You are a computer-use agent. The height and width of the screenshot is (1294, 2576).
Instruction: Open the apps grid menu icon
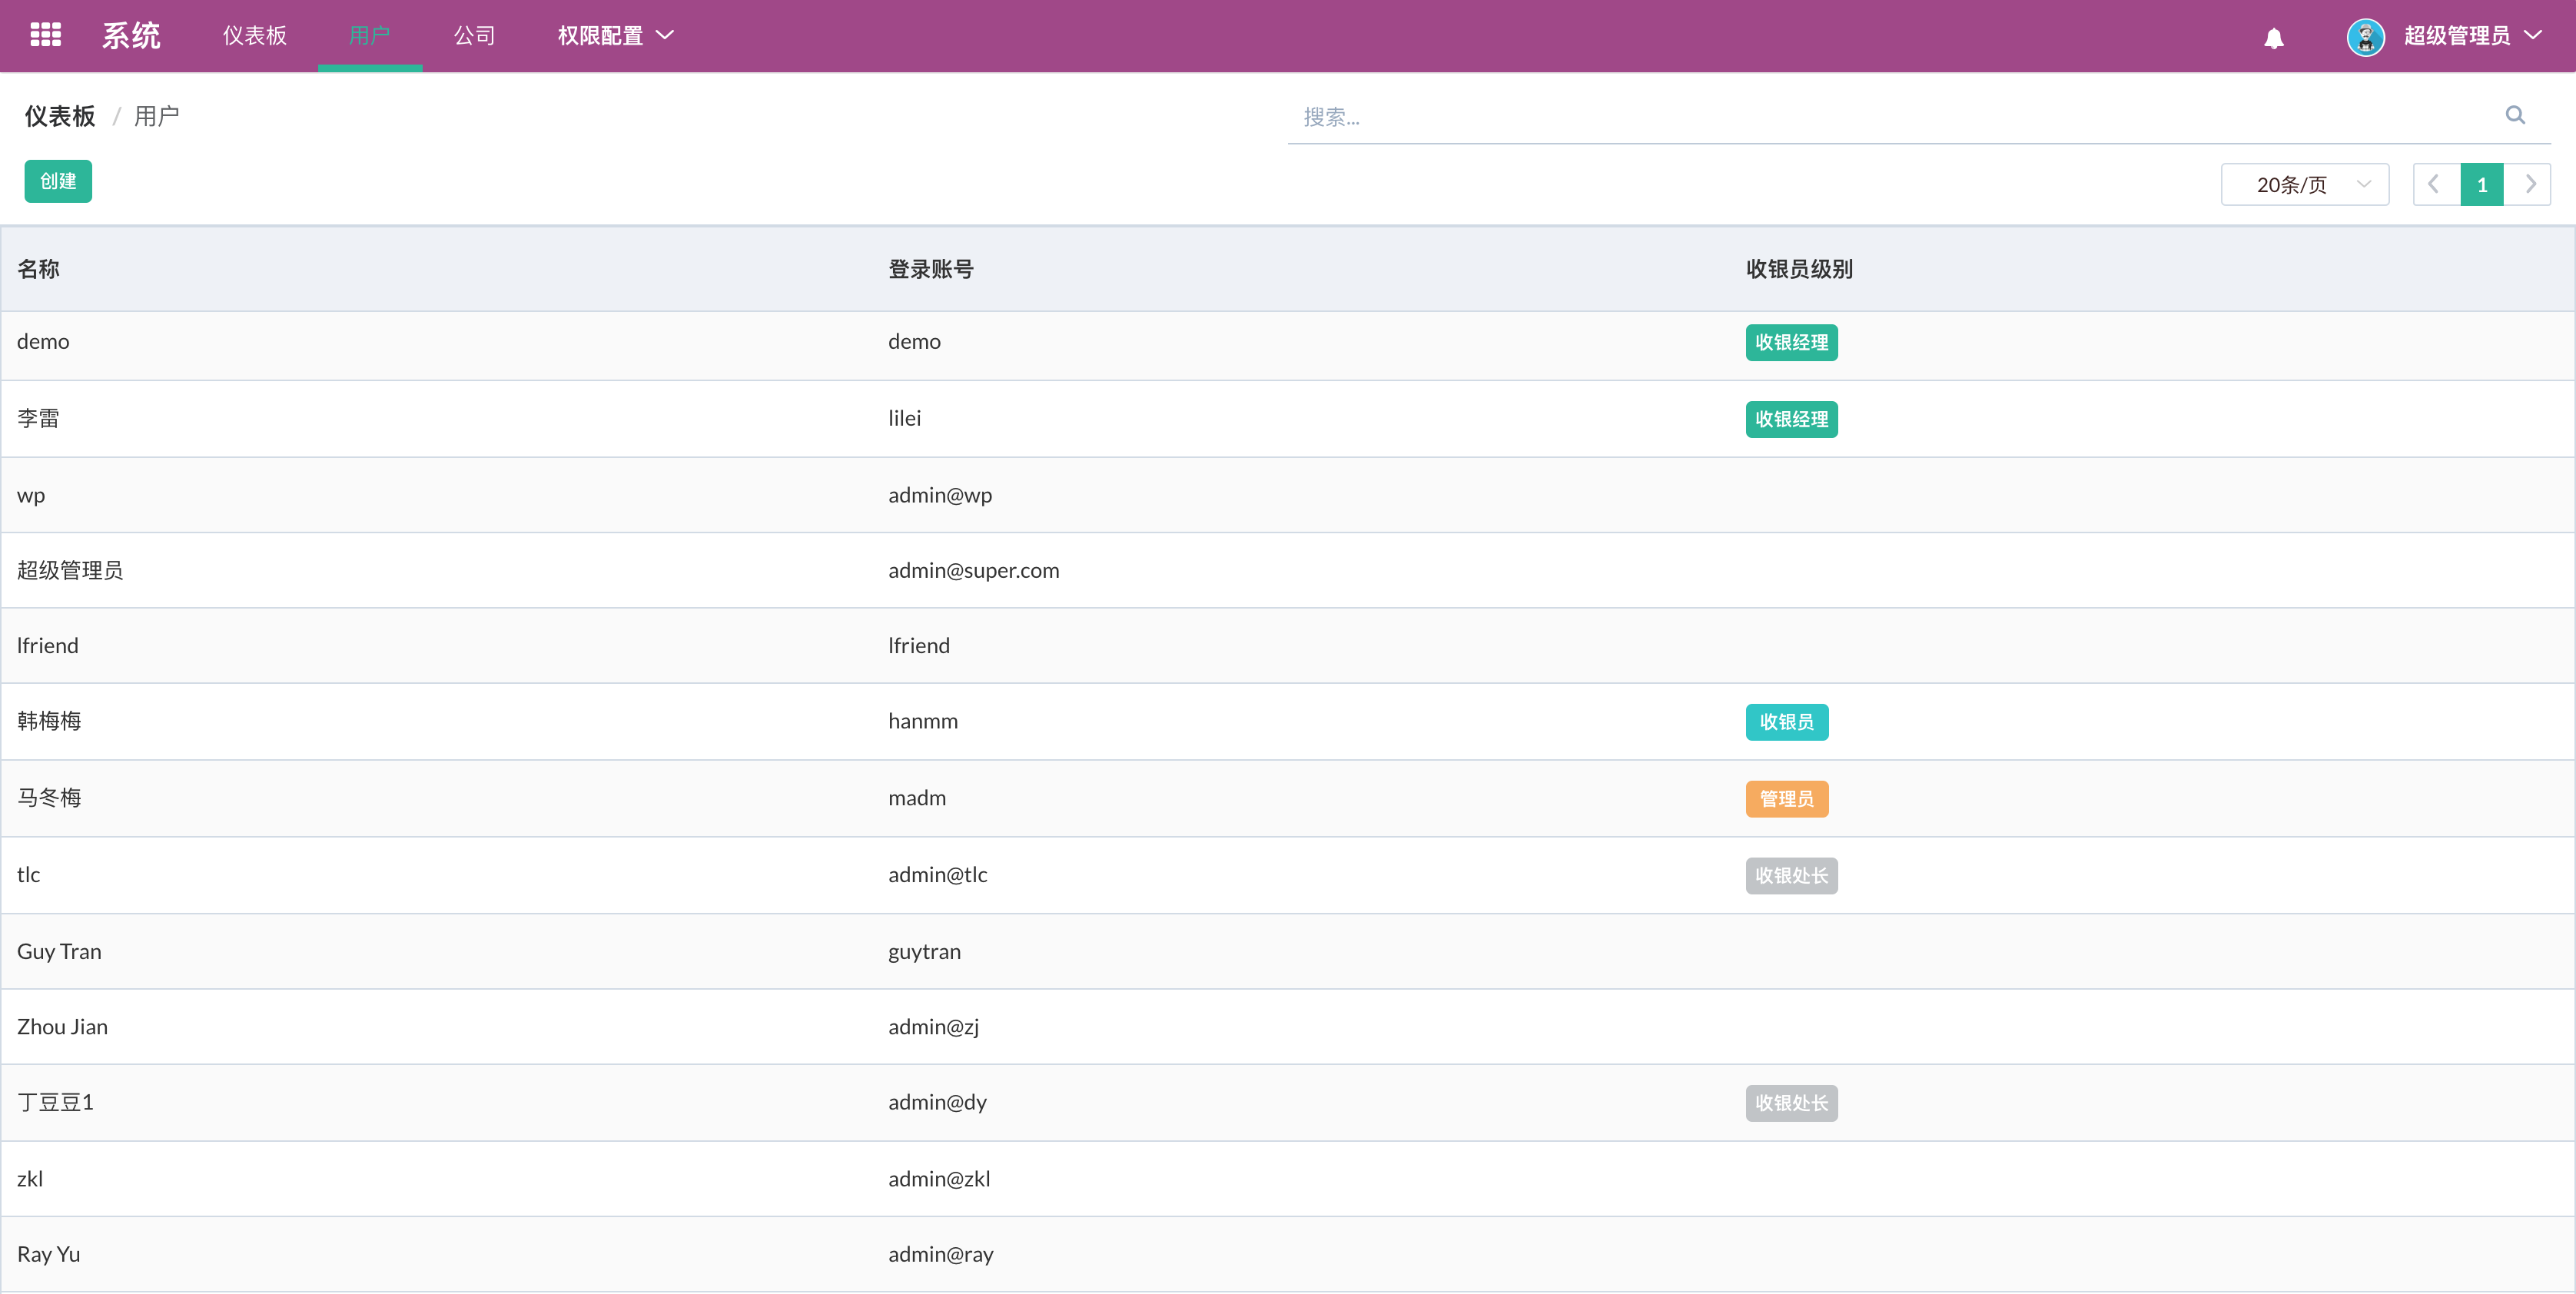point(46,35)
